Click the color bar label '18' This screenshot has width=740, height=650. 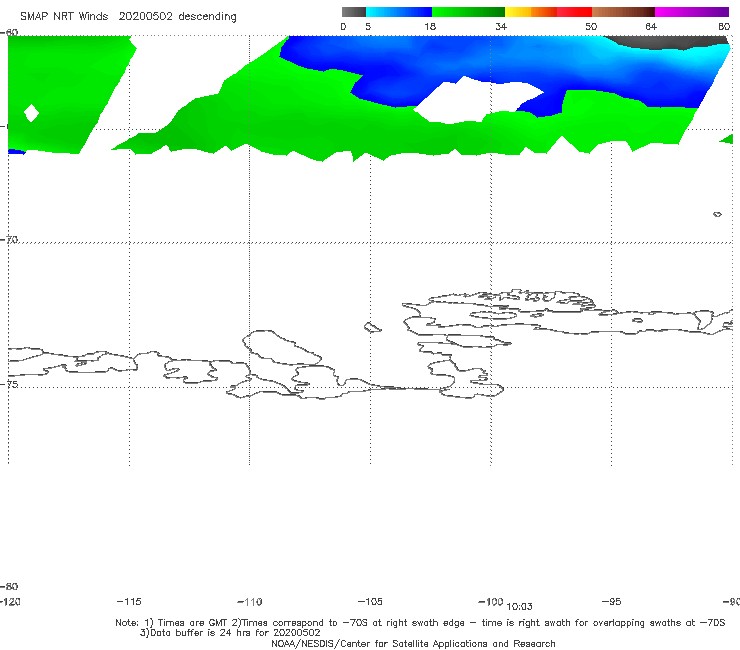click(x=429, y=26)
